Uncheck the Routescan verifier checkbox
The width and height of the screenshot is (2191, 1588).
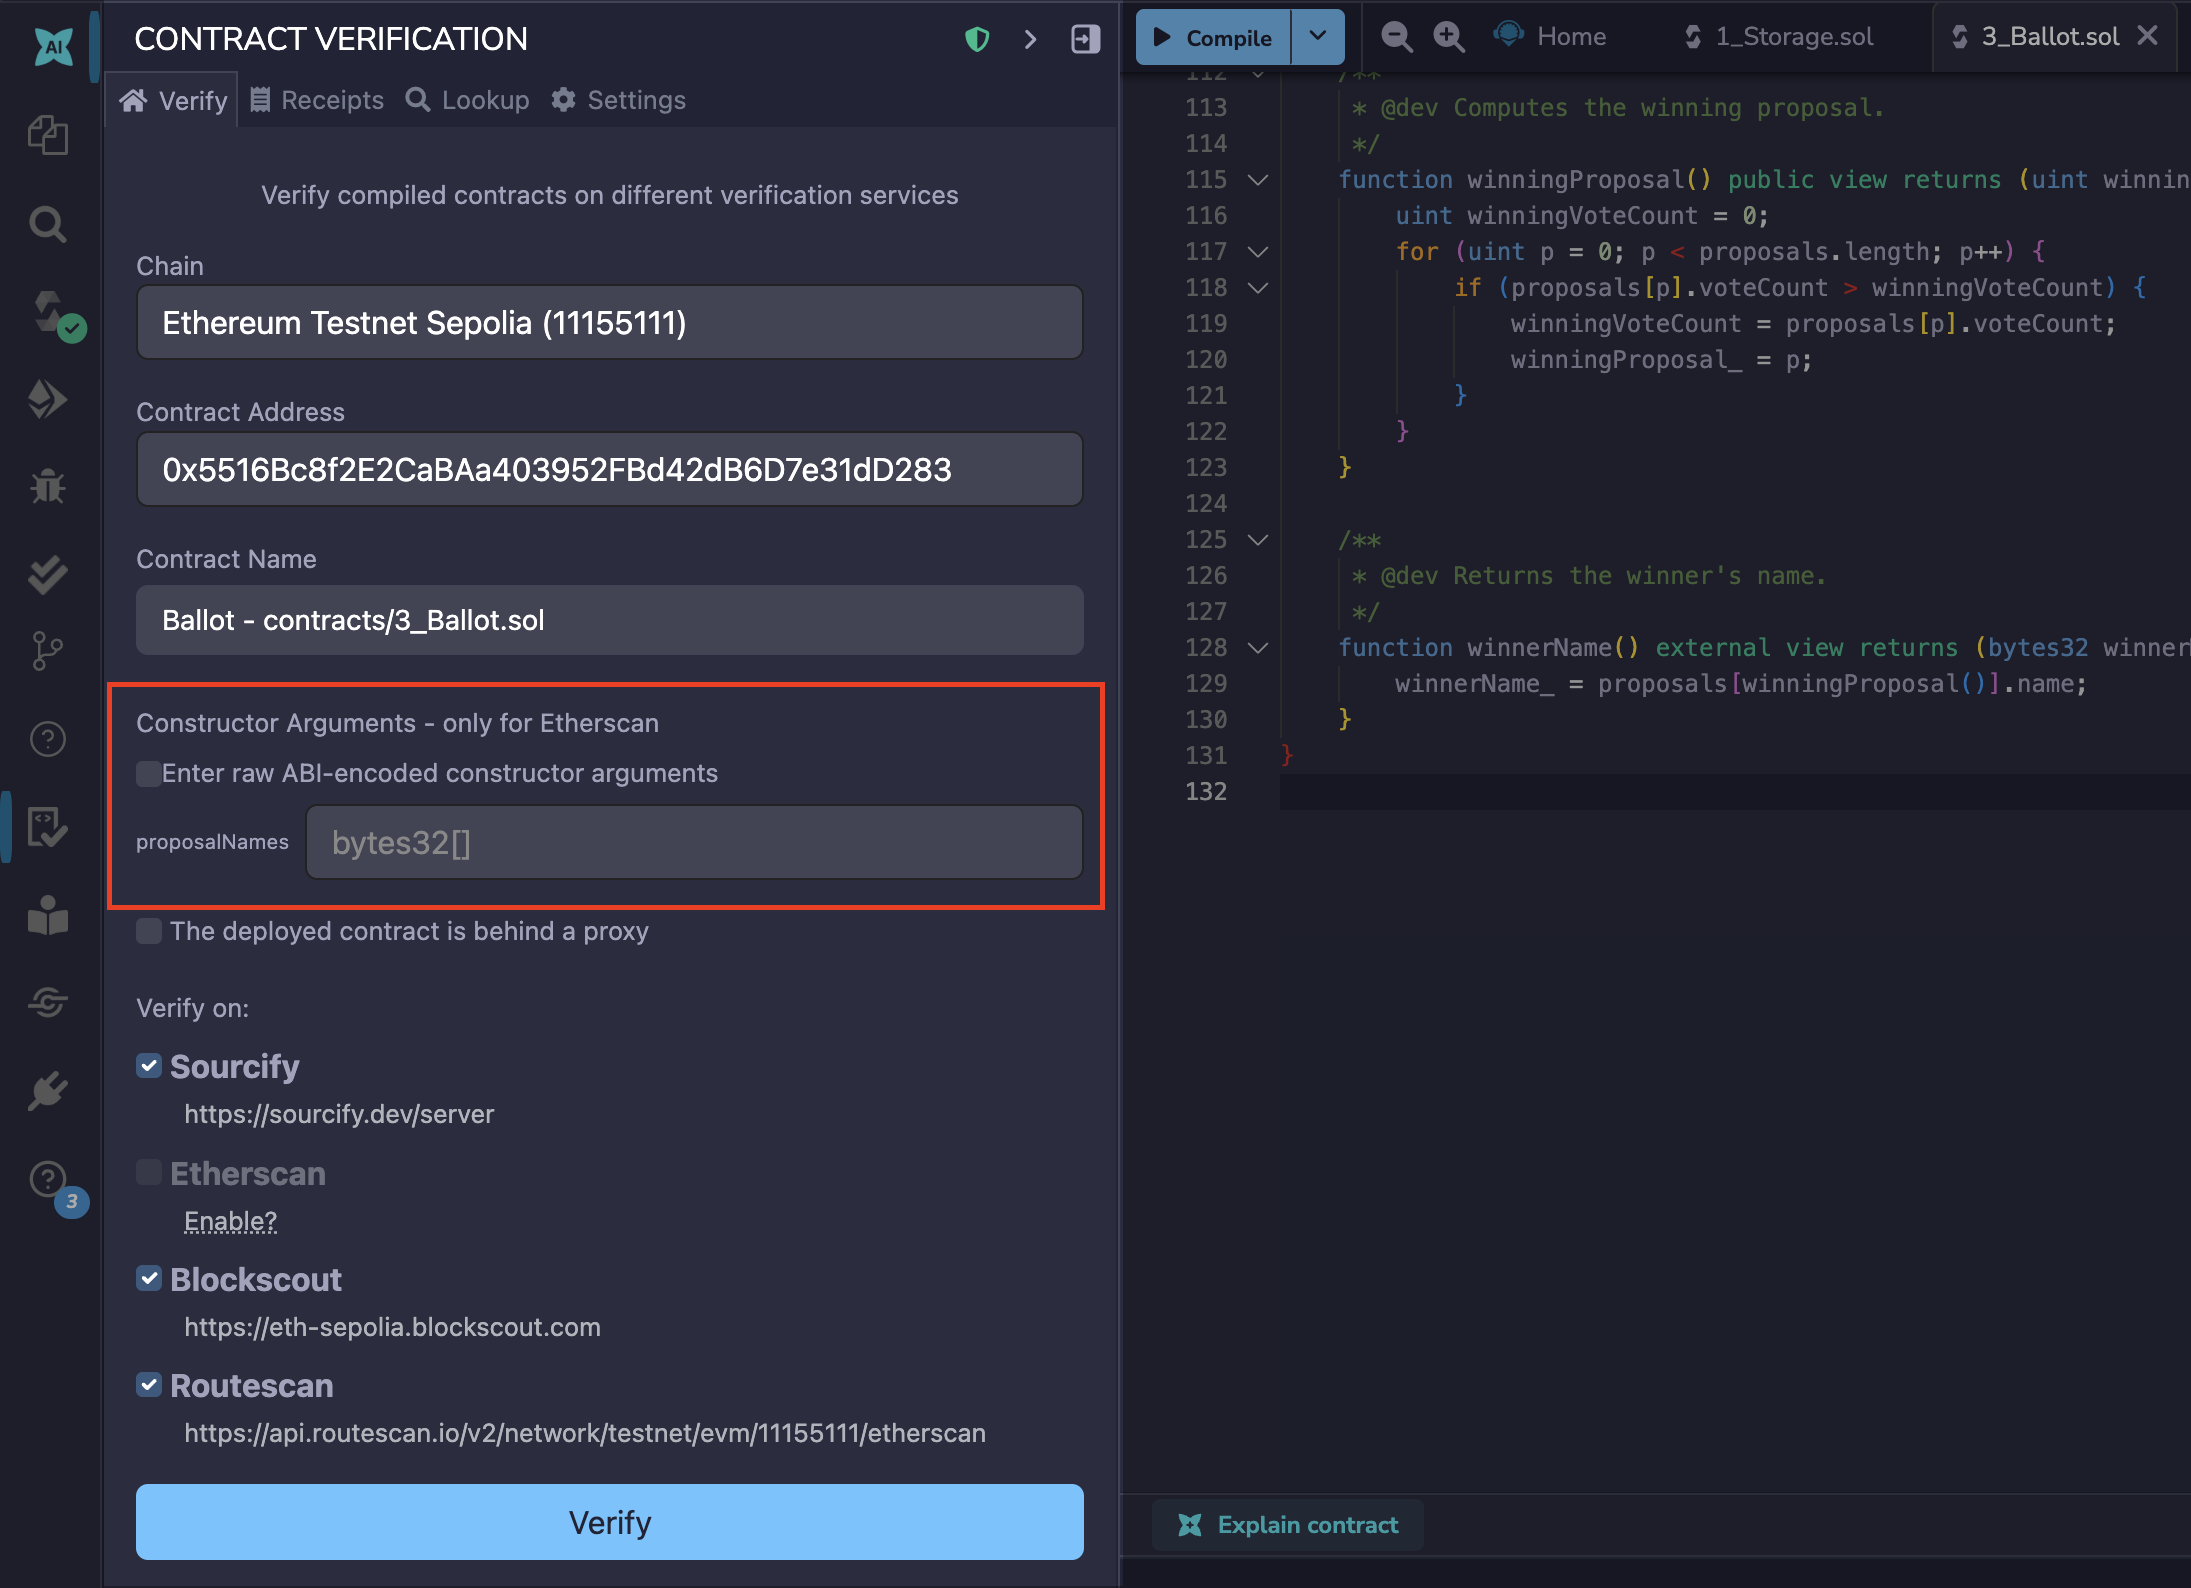149,1385
